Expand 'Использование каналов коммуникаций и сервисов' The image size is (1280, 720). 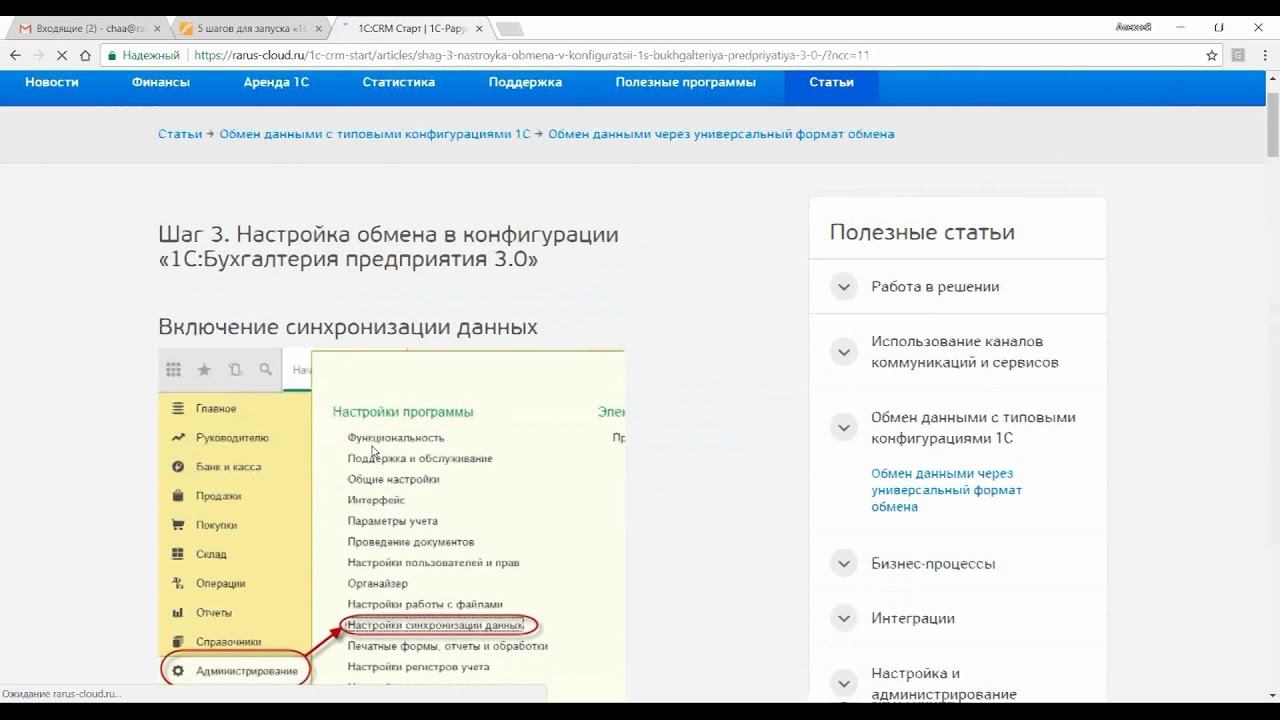[x=844, y=352]
